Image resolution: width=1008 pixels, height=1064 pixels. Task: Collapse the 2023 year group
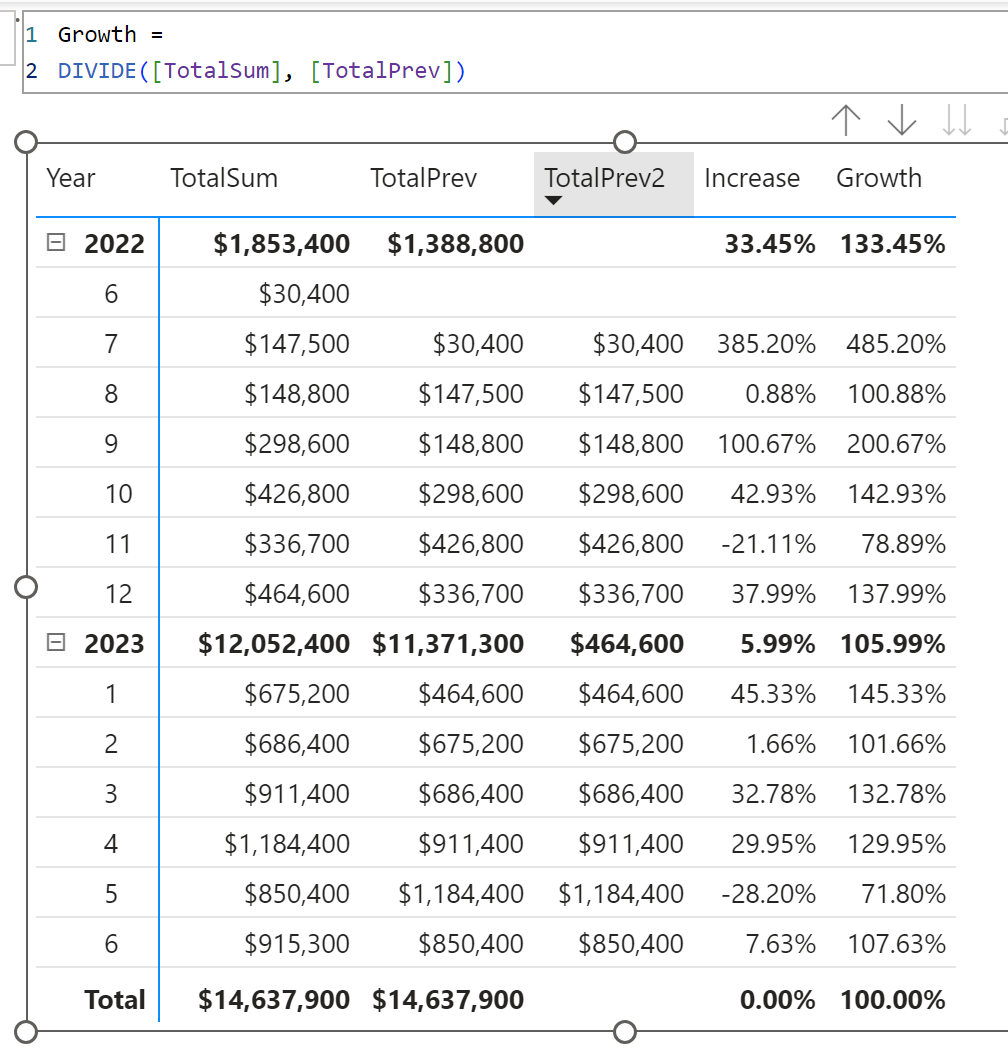point(57,643)
